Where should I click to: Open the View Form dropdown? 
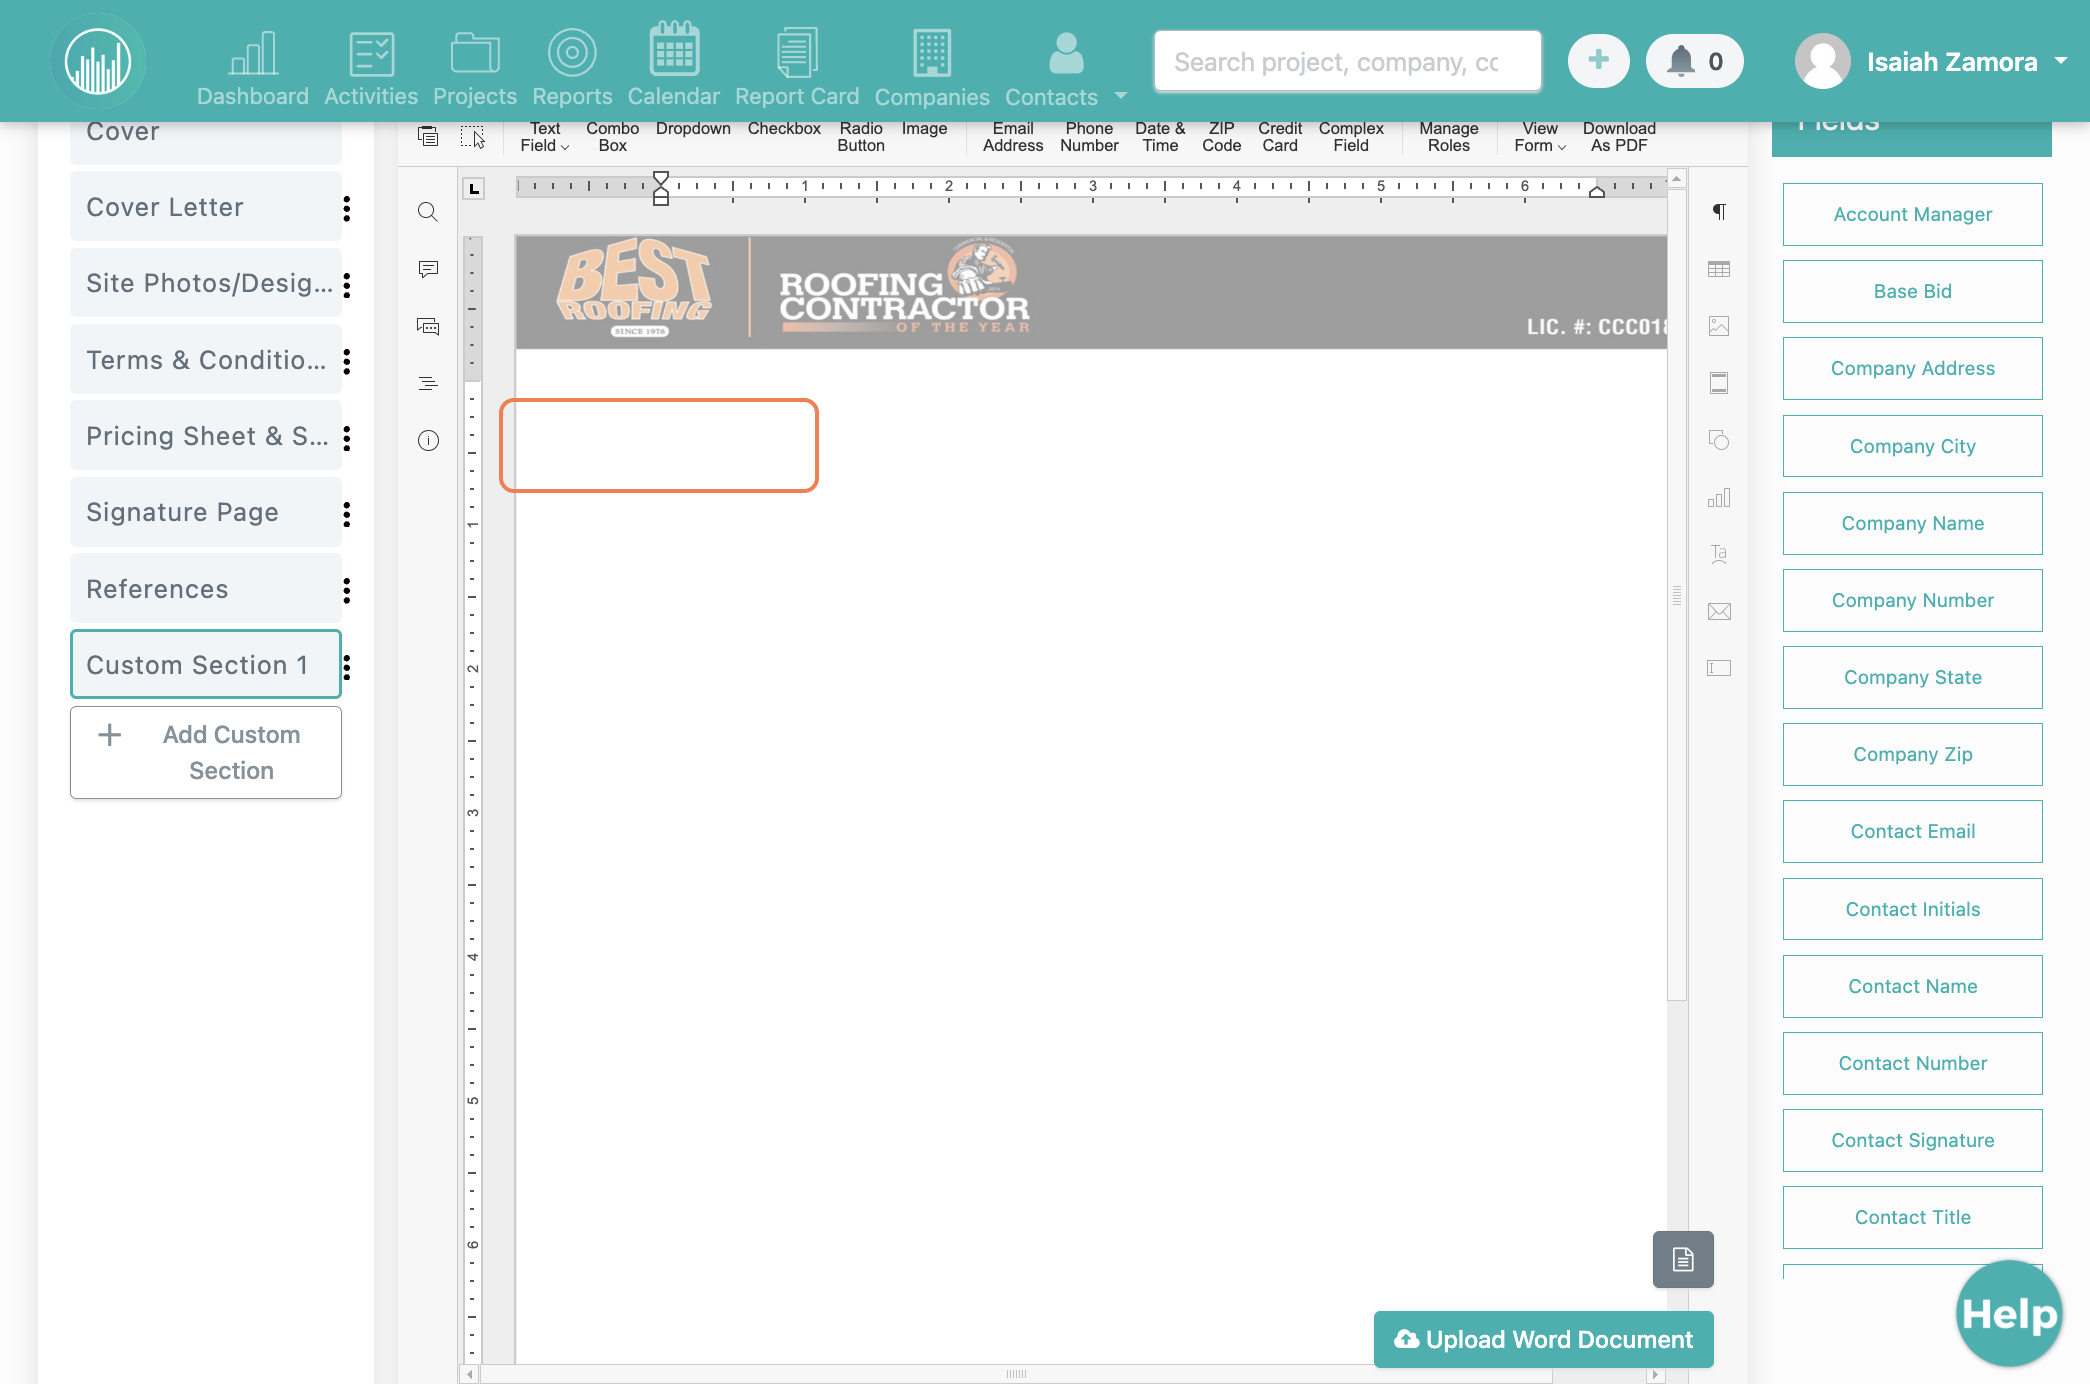point(1540,137)
